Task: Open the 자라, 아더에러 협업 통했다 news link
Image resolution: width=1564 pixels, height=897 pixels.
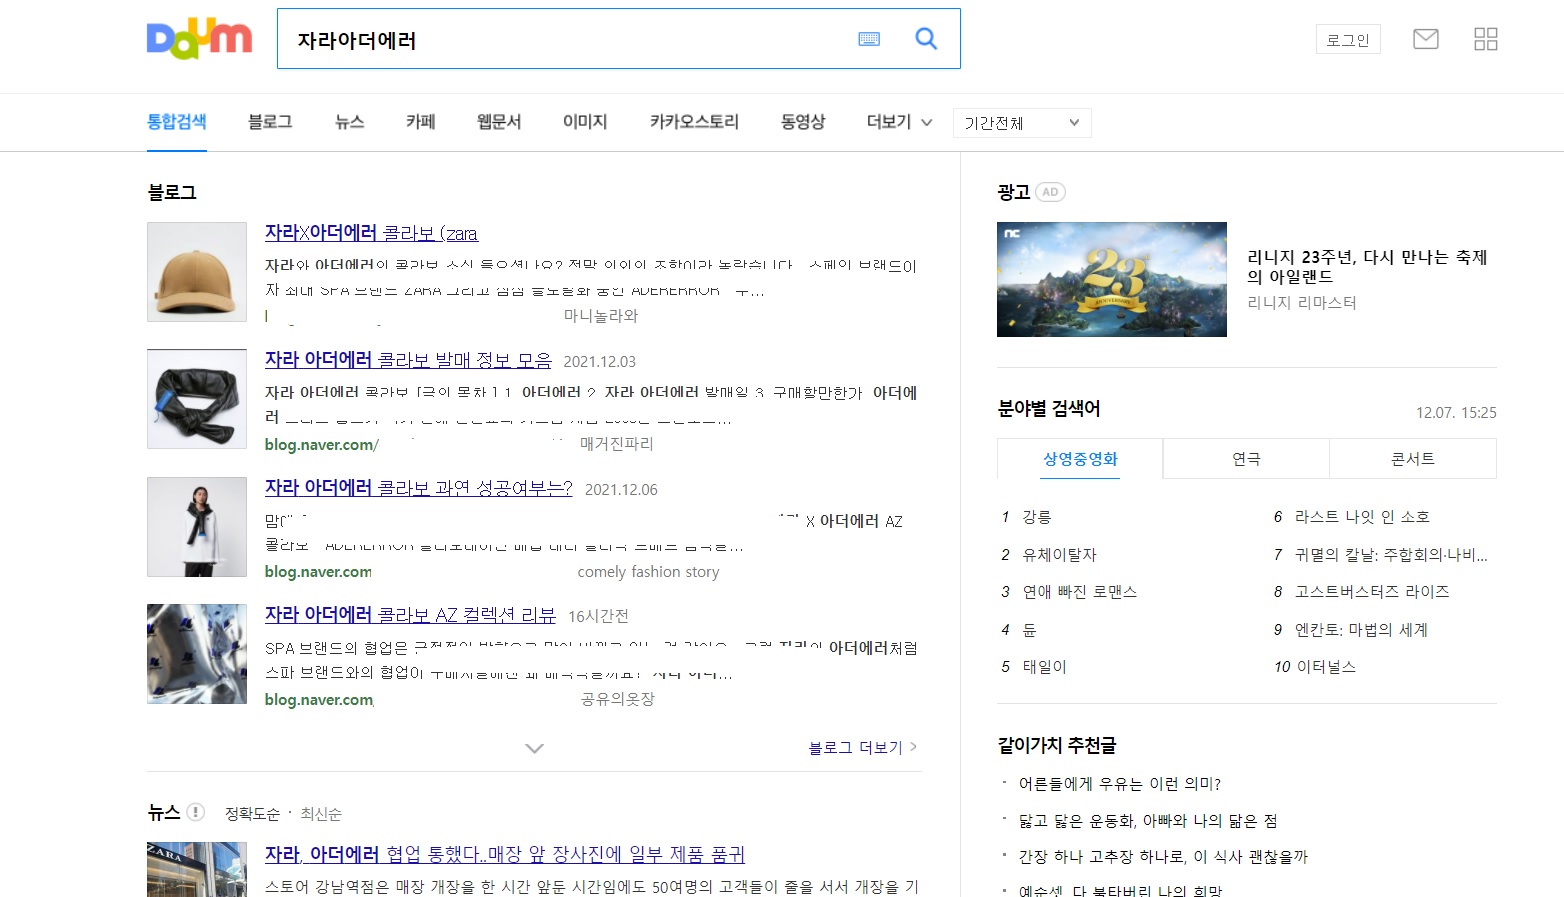Action: pos(505,854)
